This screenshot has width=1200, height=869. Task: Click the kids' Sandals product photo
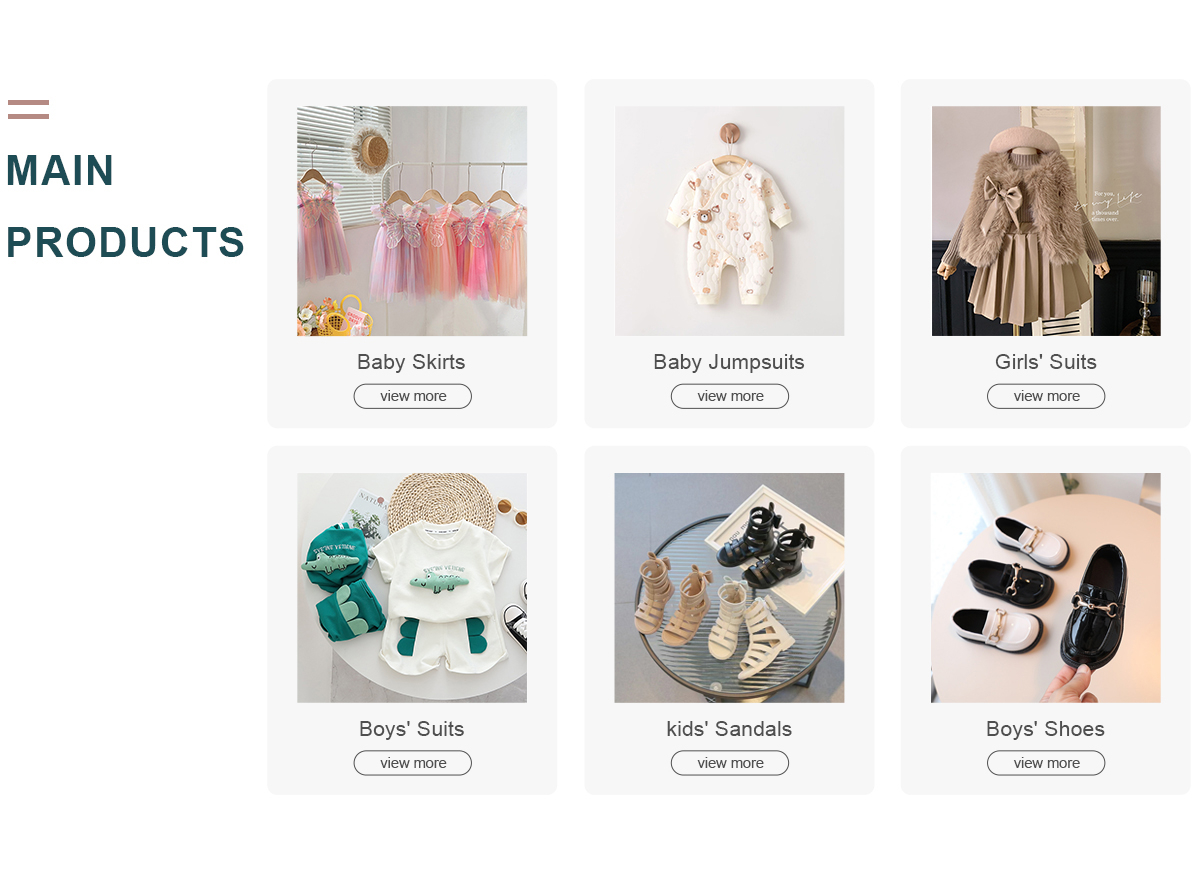click(x=729, y=588)
